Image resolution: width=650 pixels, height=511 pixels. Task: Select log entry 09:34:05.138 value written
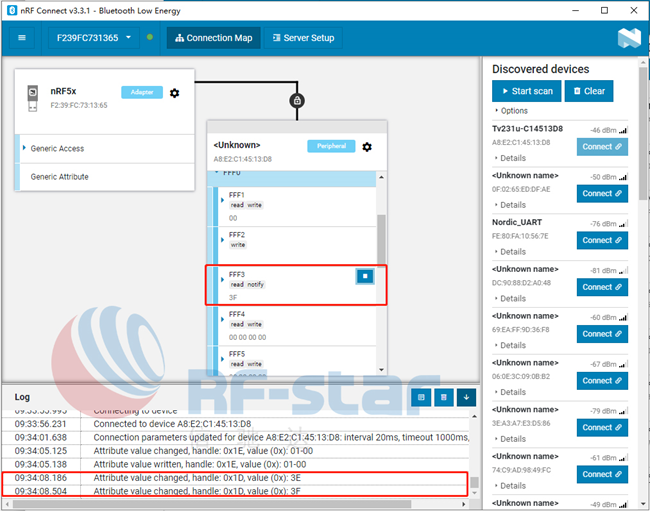click(235, 465)
